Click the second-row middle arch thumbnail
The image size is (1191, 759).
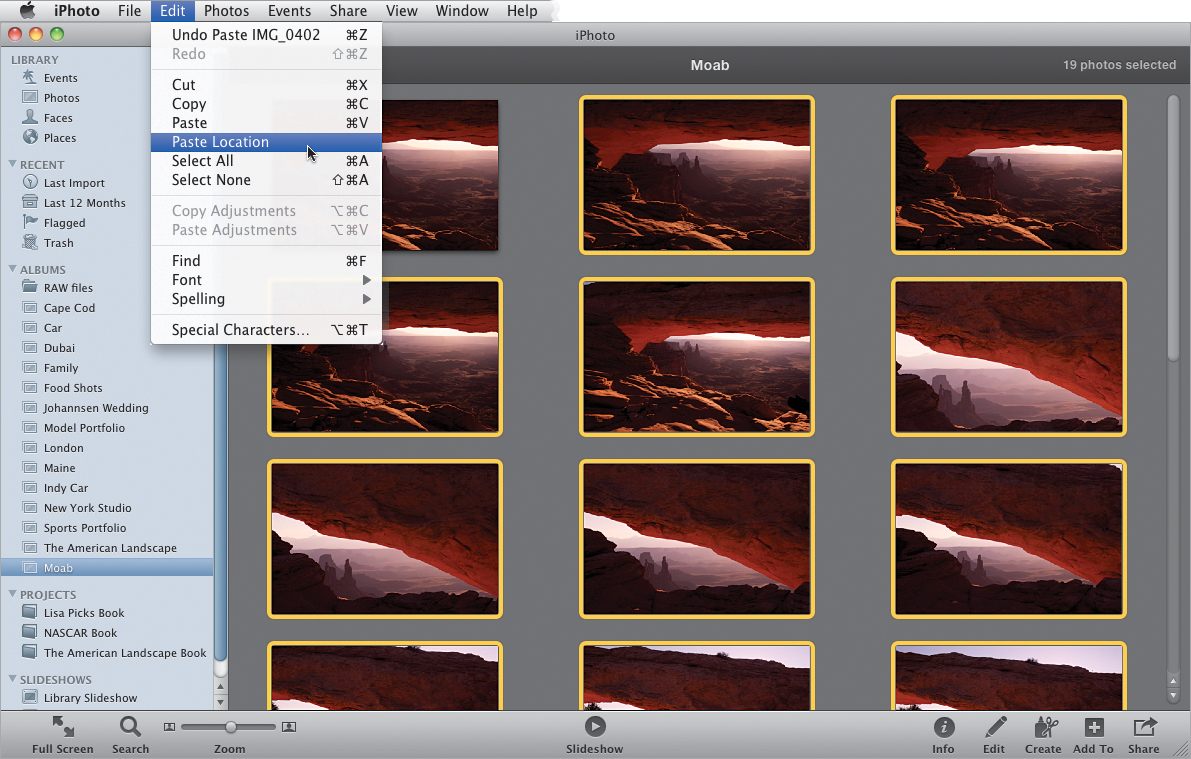tap(697, 357)
